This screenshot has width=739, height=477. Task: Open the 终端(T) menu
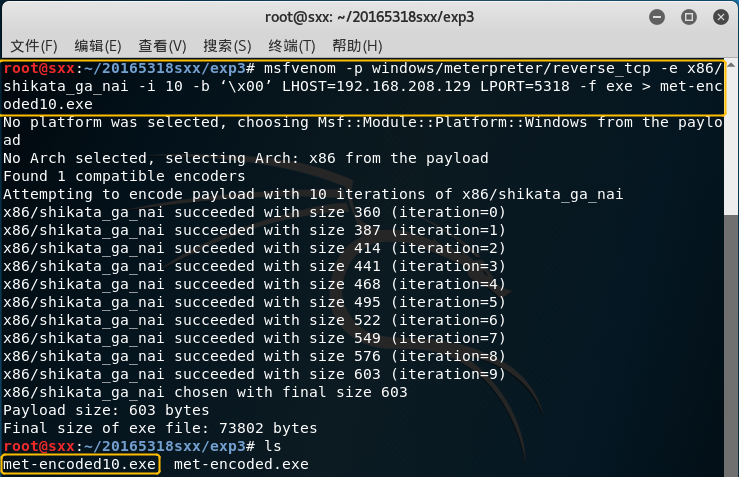click(x=292, y=46)
